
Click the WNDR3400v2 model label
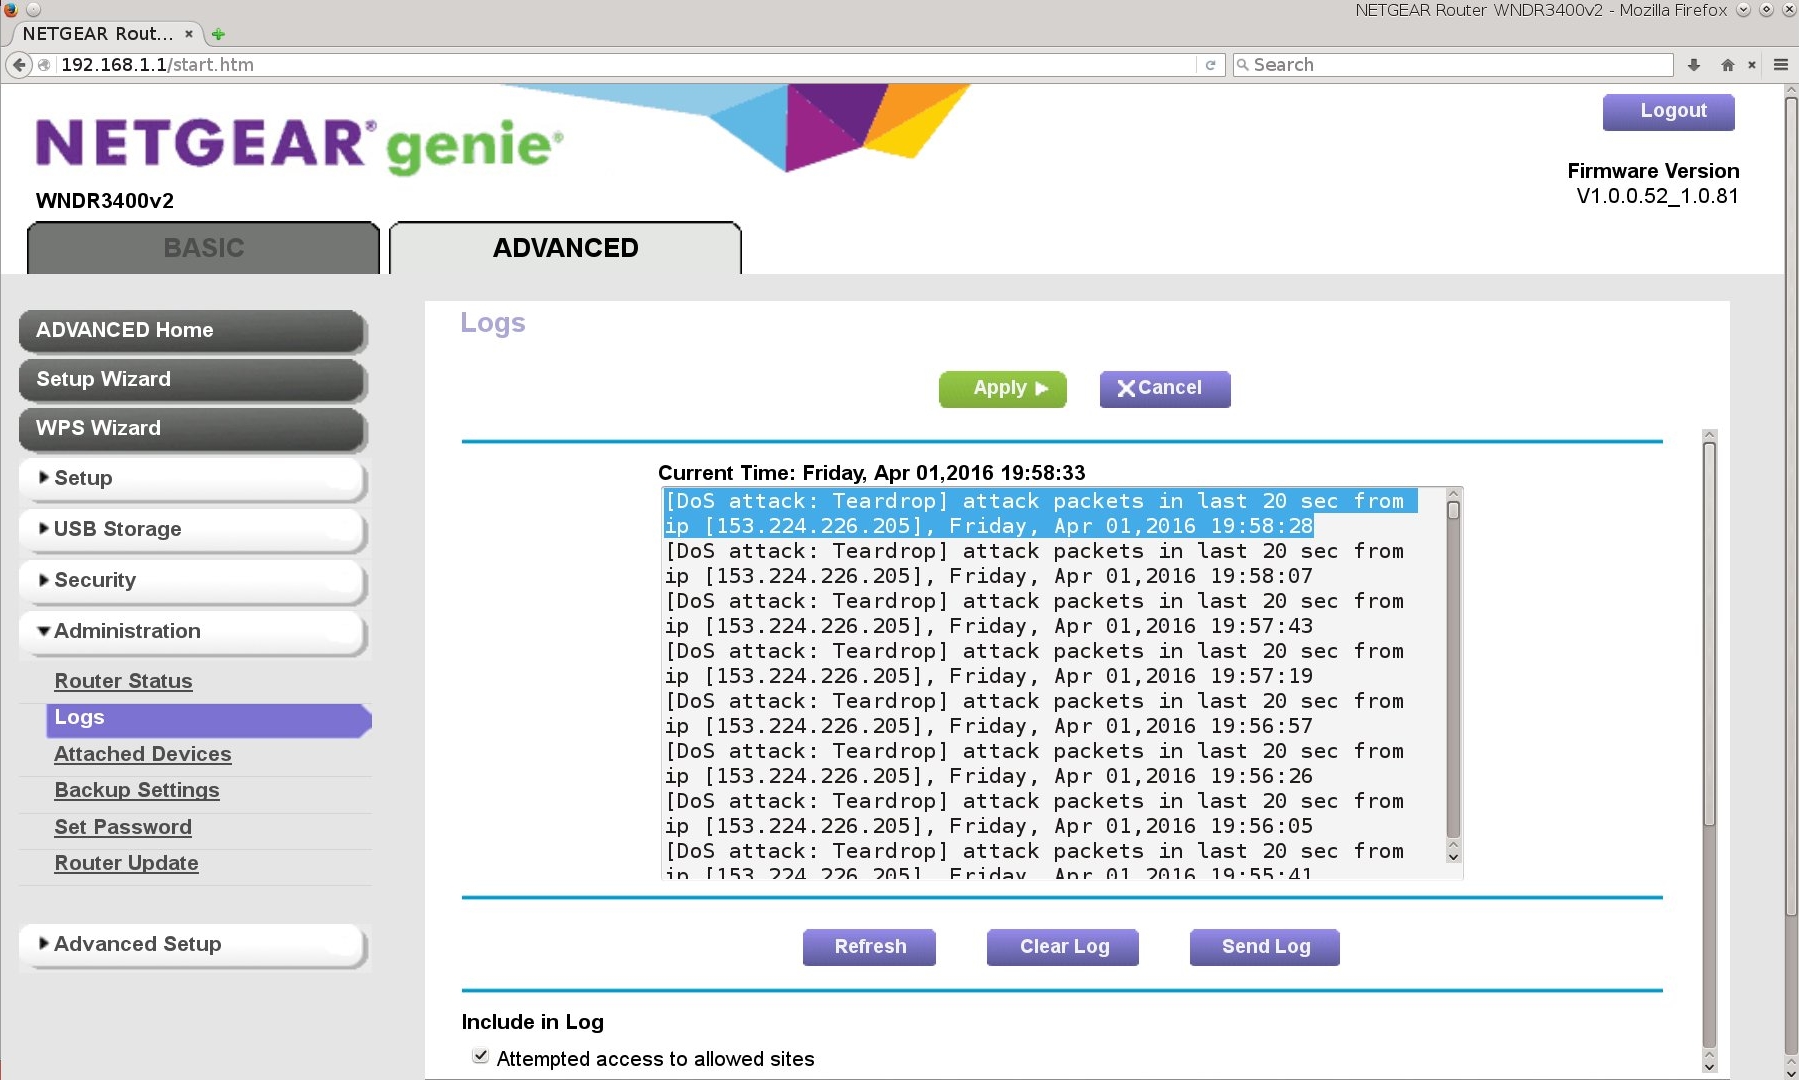pos(105,201)
